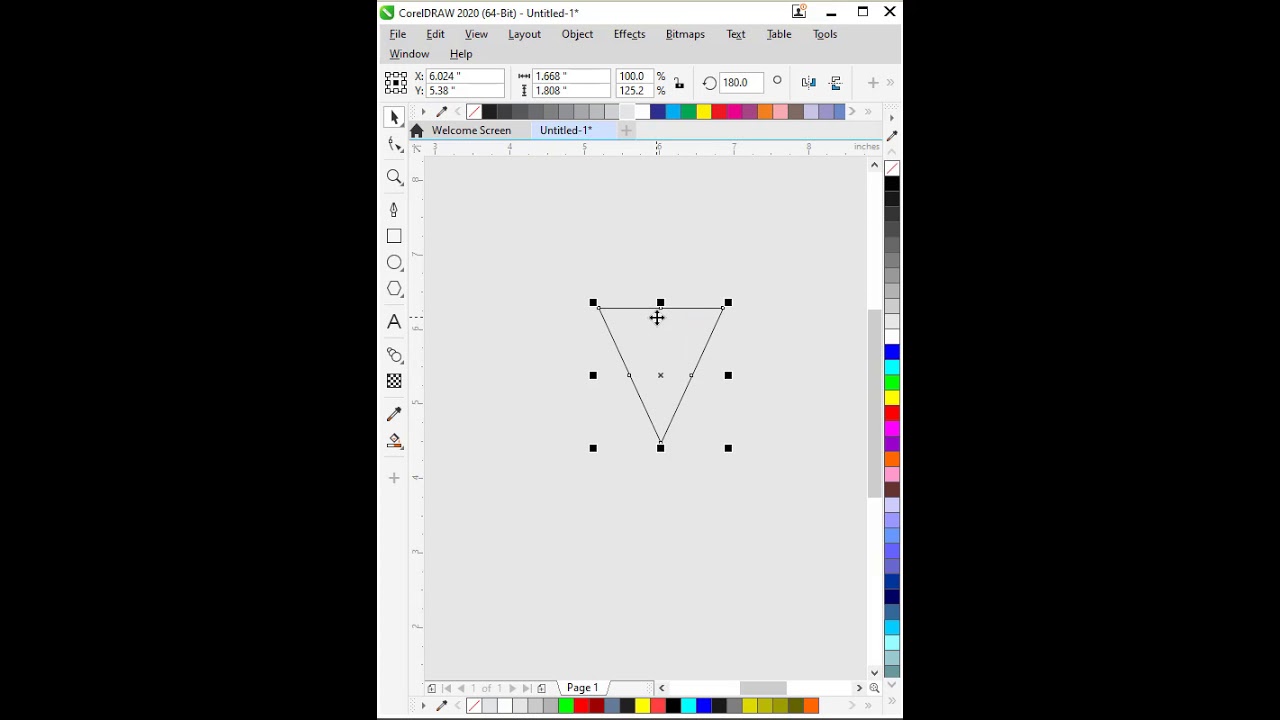
Task: Add new document with plus tab
Action: [626, 131]
